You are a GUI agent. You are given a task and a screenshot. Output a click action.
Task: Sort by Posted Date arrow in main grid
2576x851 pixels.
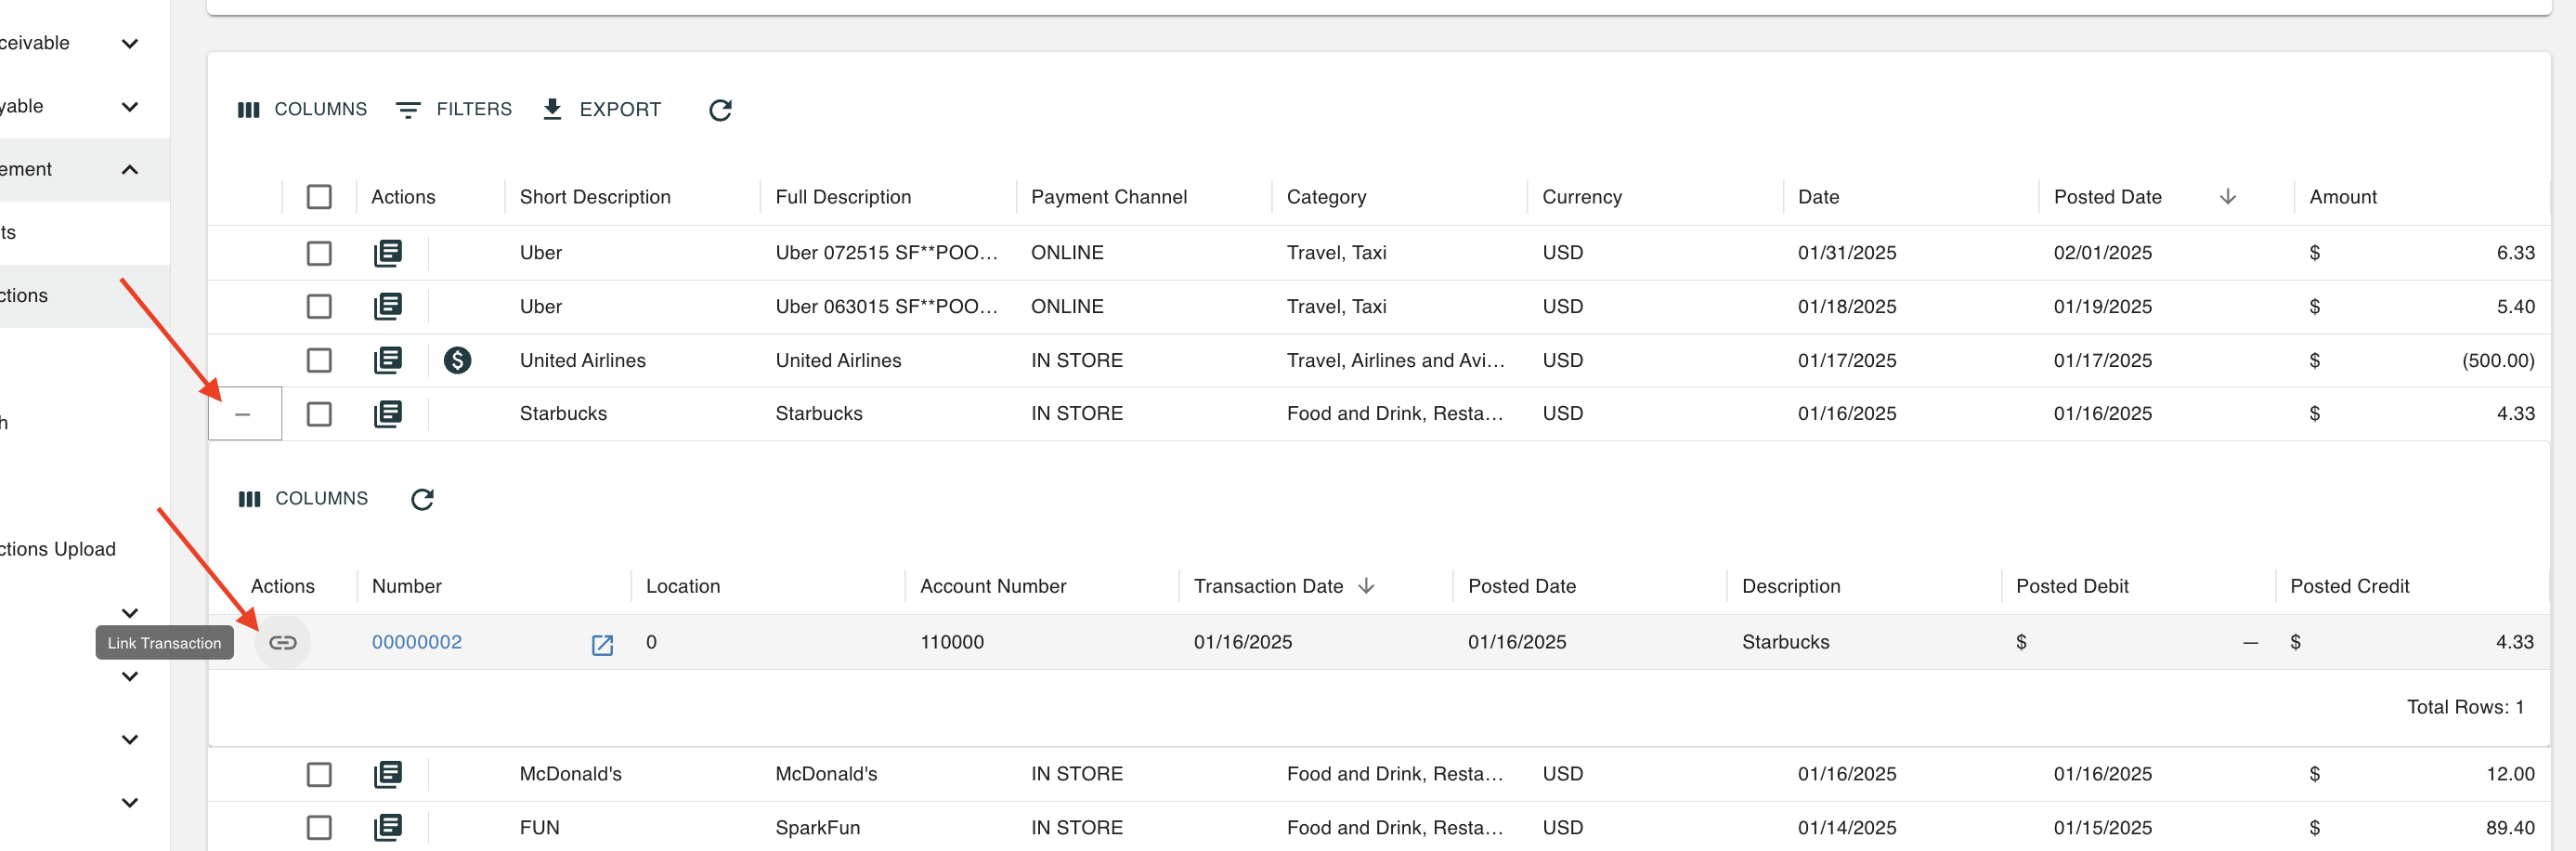(2227, 197)
